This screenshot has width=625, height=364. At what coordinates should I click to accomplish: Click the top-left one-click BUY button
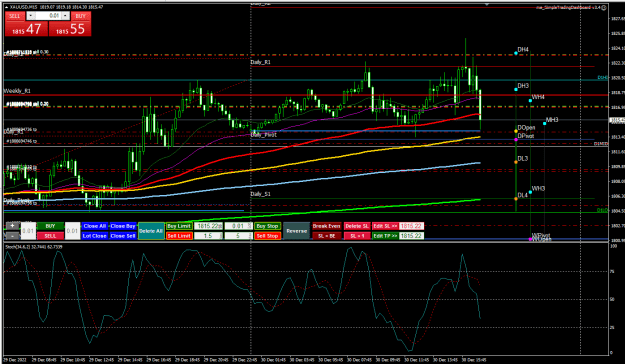pos(81,16)
